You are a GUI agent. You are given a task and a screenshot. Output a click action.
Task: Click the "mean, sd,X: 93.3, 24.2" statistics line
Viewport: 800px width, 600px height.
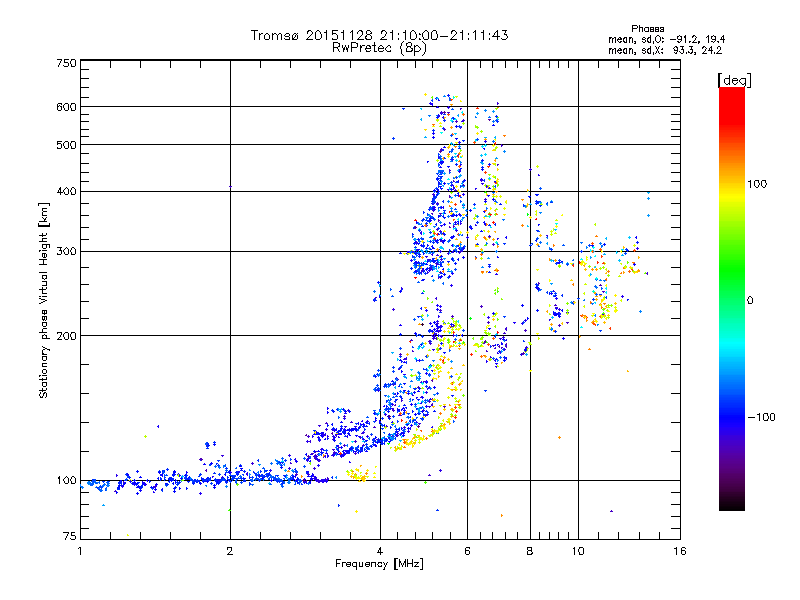665,50
